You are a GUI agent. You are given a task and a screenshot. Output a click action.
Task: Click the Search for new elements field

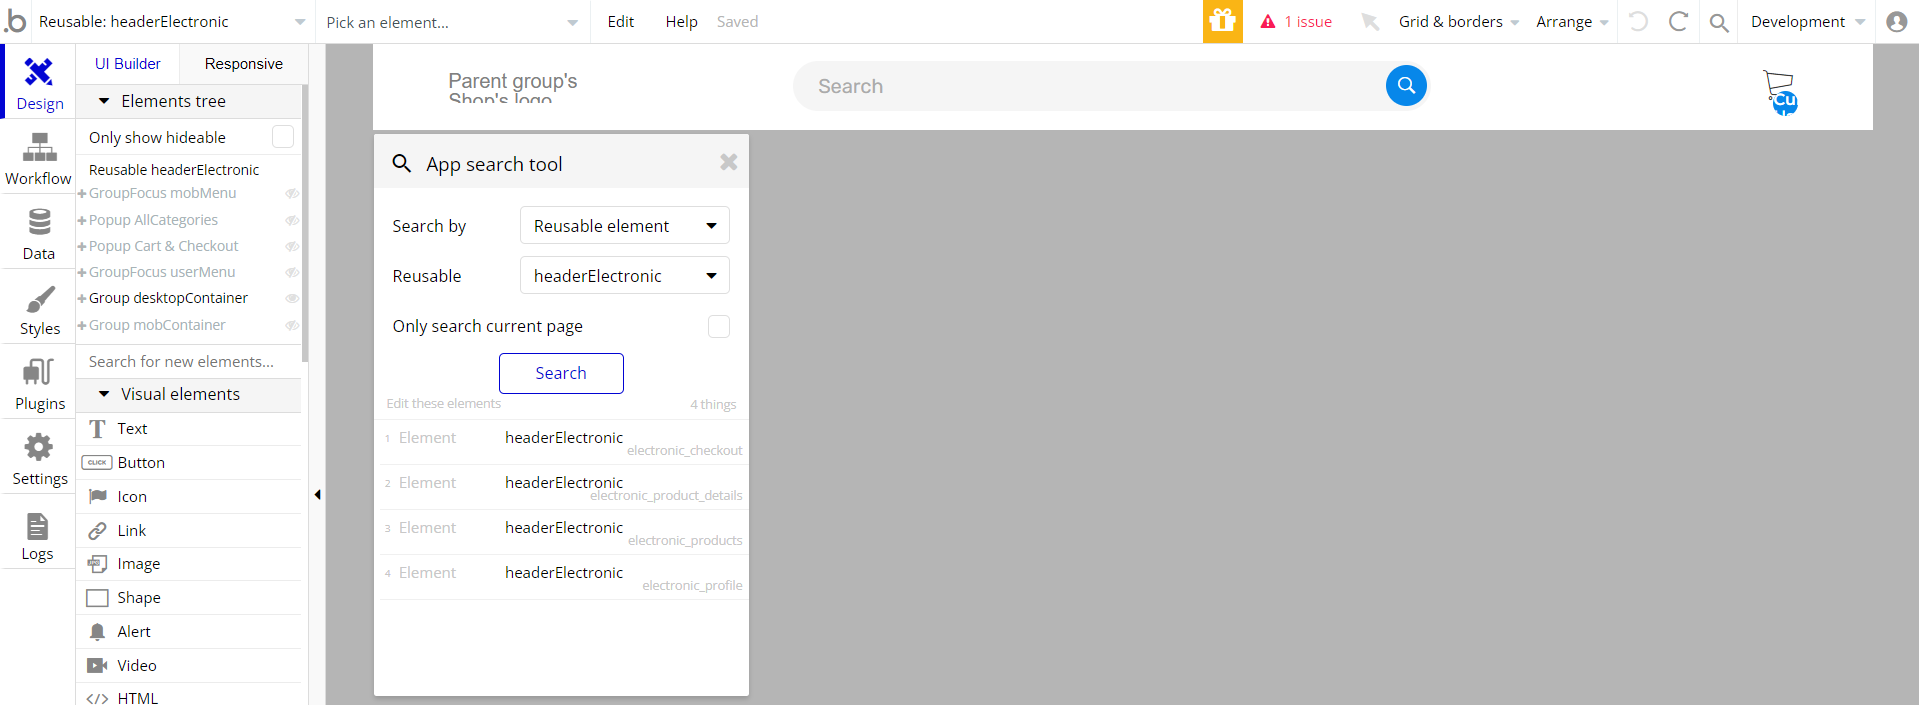(x=189, y=361)
